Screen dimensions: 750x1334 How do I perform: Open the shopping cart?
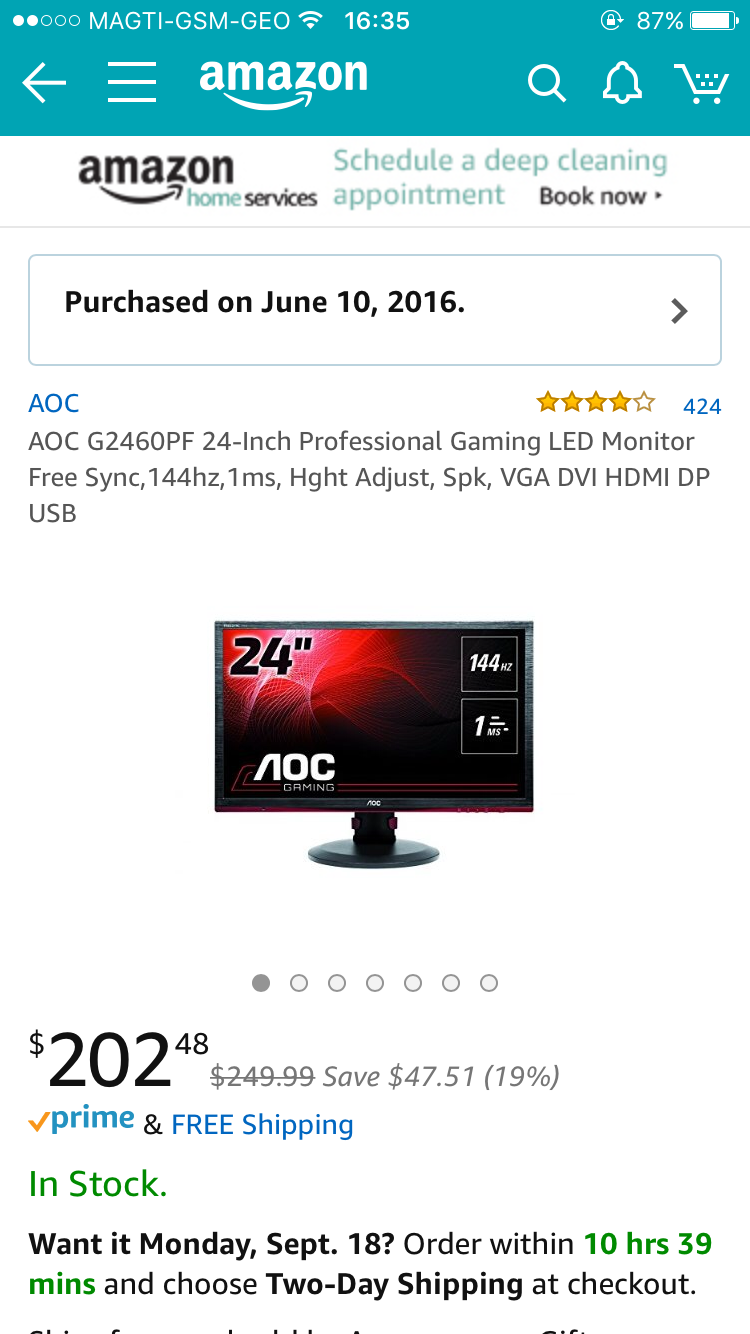(x=700, y=83)
